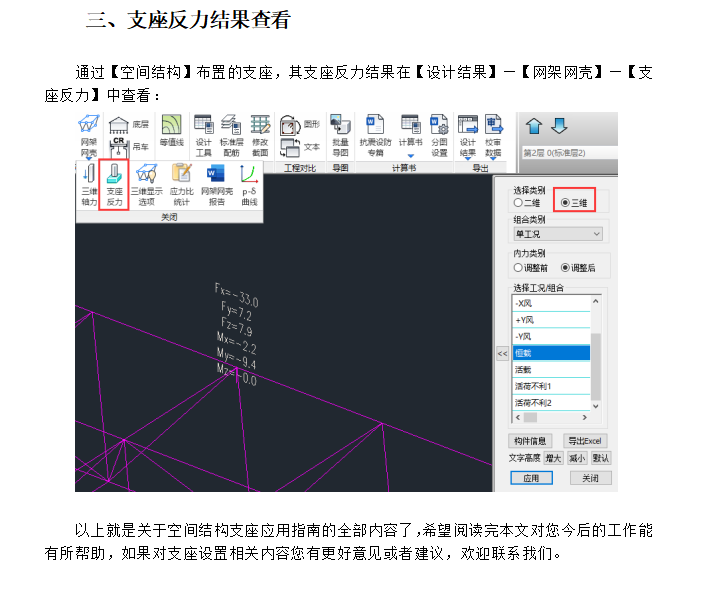Click the load list horizontal scroll left arrow
The height and width of the screenshot is (590, 718).
click(518, 417)
